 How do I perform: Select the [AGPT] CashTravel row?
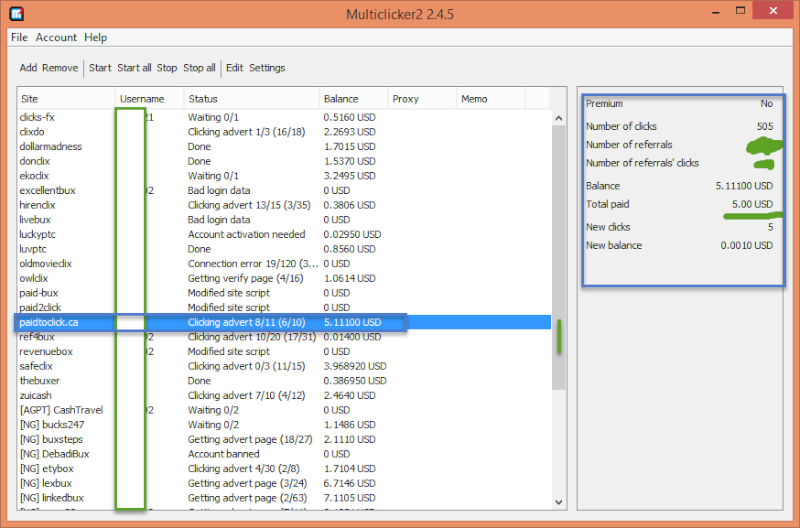284,410
